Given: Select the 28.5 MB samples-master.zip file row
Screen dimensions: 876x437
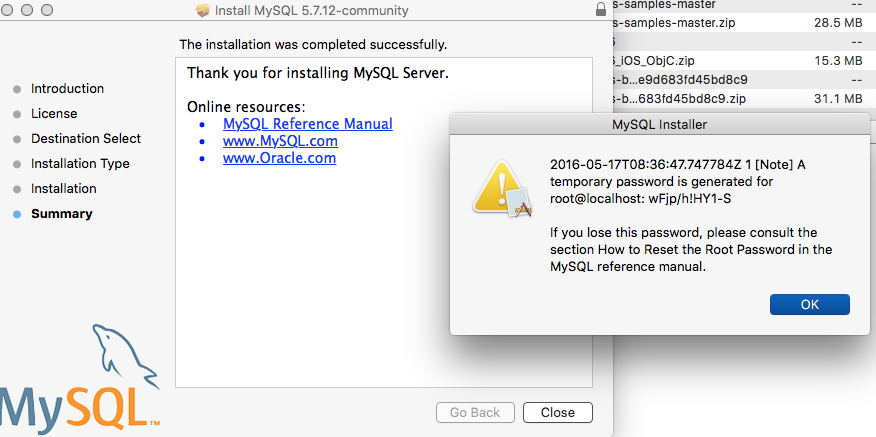Looking at the screenshot, I should 745,23.
